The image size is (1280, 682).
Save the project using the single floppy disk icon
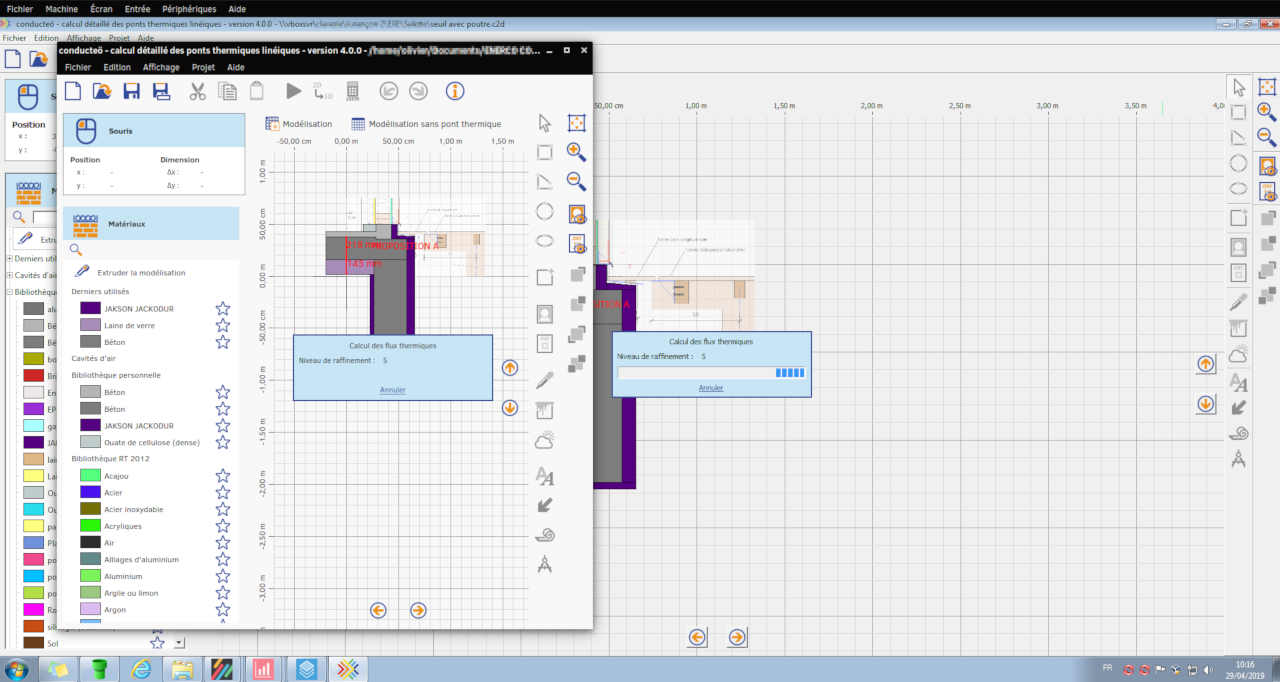tap(131, 91)
